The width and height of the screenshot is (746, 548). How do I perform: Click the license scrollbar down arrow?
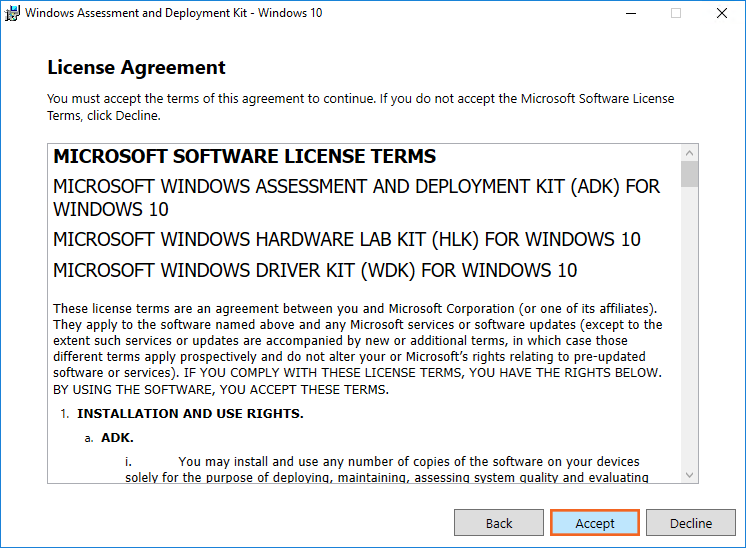(689, 474)
